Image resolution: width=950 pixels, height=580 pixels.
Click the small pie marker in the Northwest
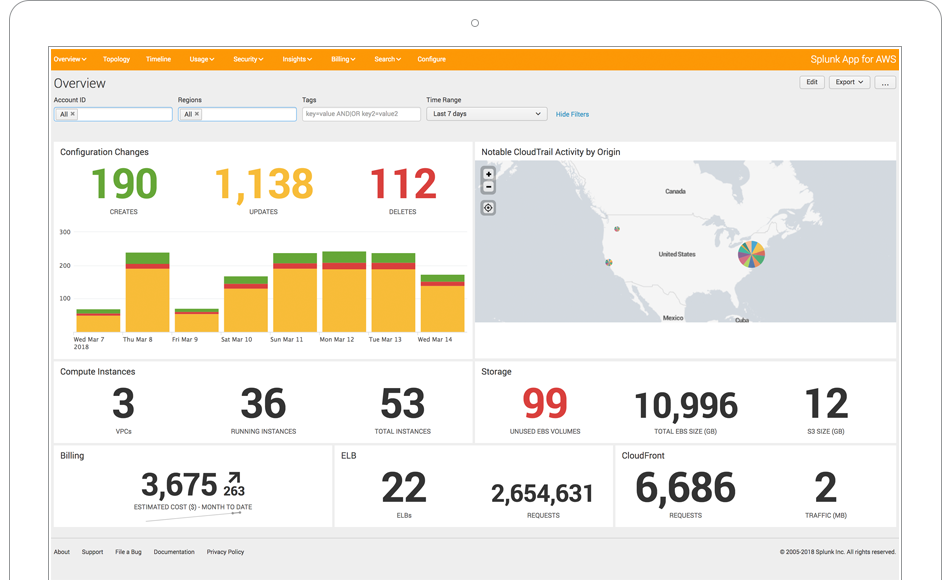tap(617, 229)
